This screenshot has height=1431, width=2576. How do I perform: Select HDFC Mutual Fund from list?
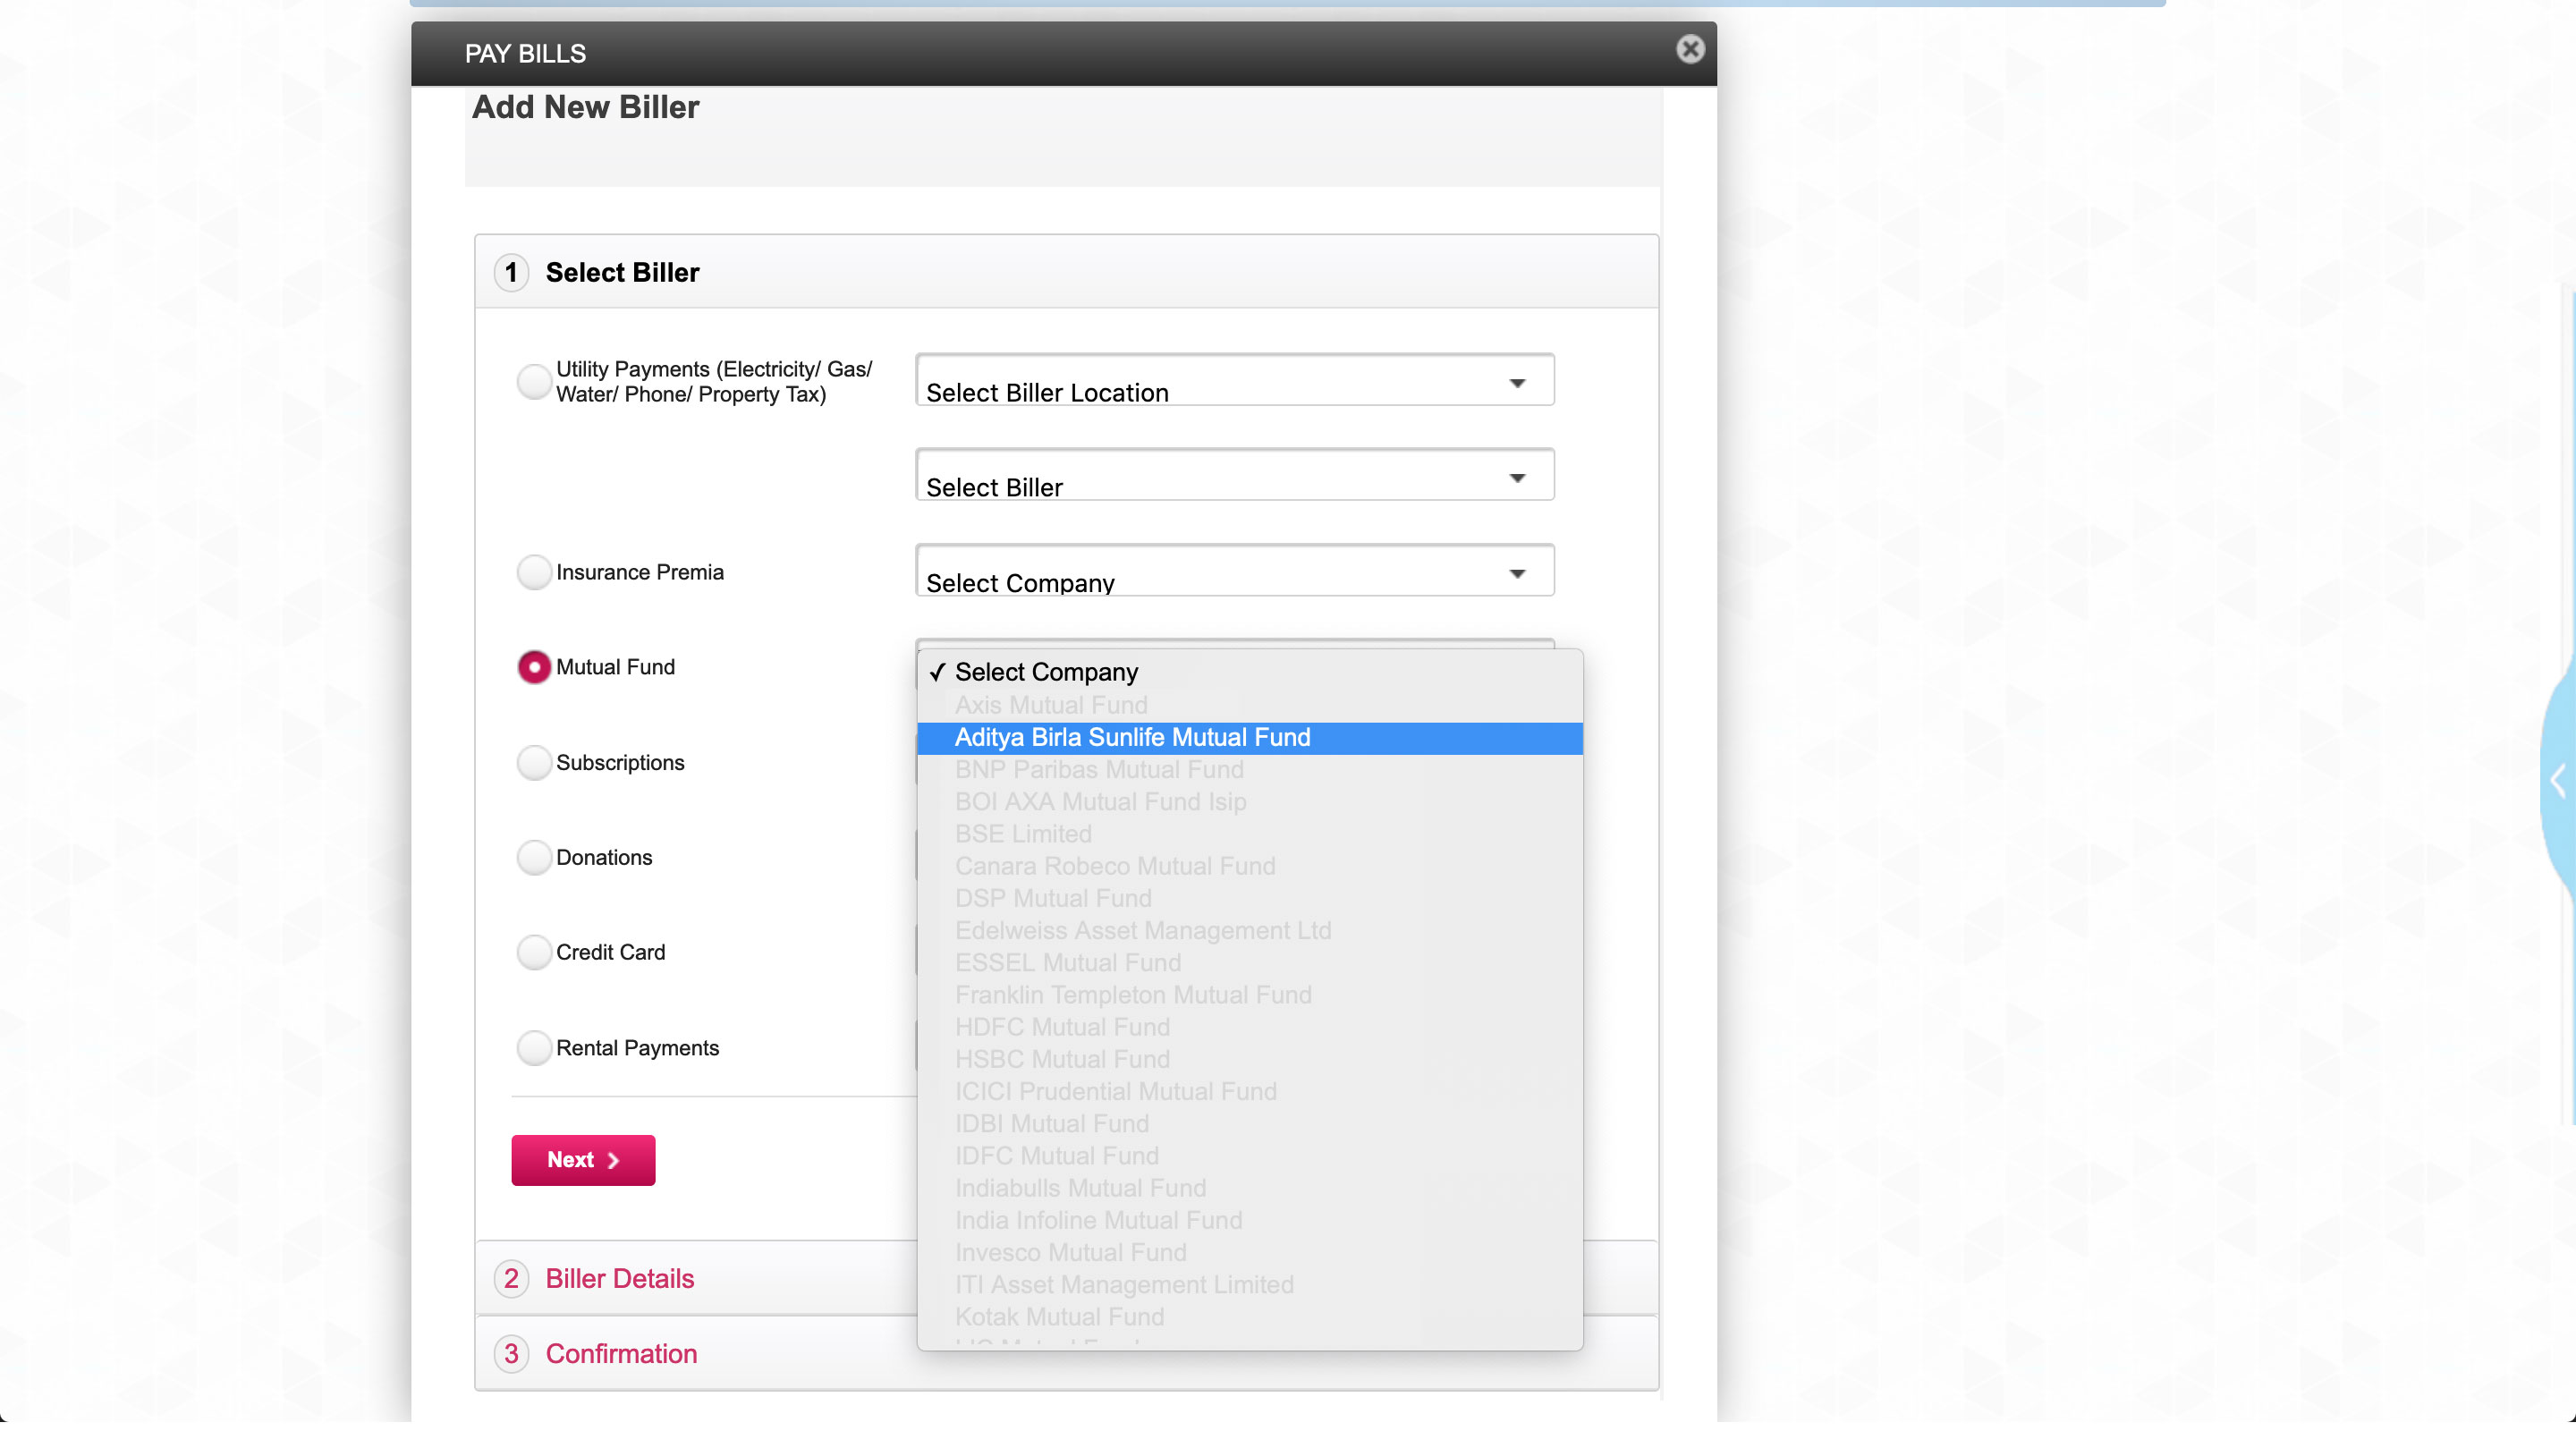click(1062, 1027)
